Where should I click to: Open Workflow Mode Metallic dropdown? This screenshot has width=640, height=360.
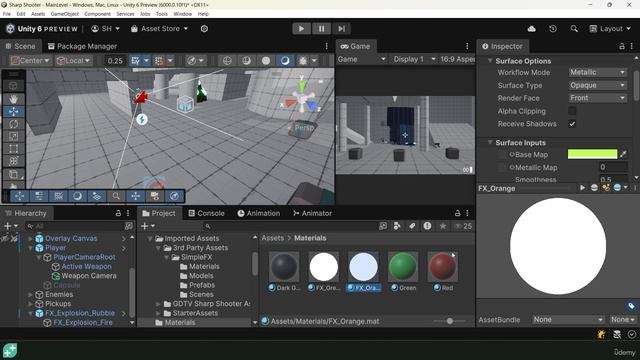[598, 72]
